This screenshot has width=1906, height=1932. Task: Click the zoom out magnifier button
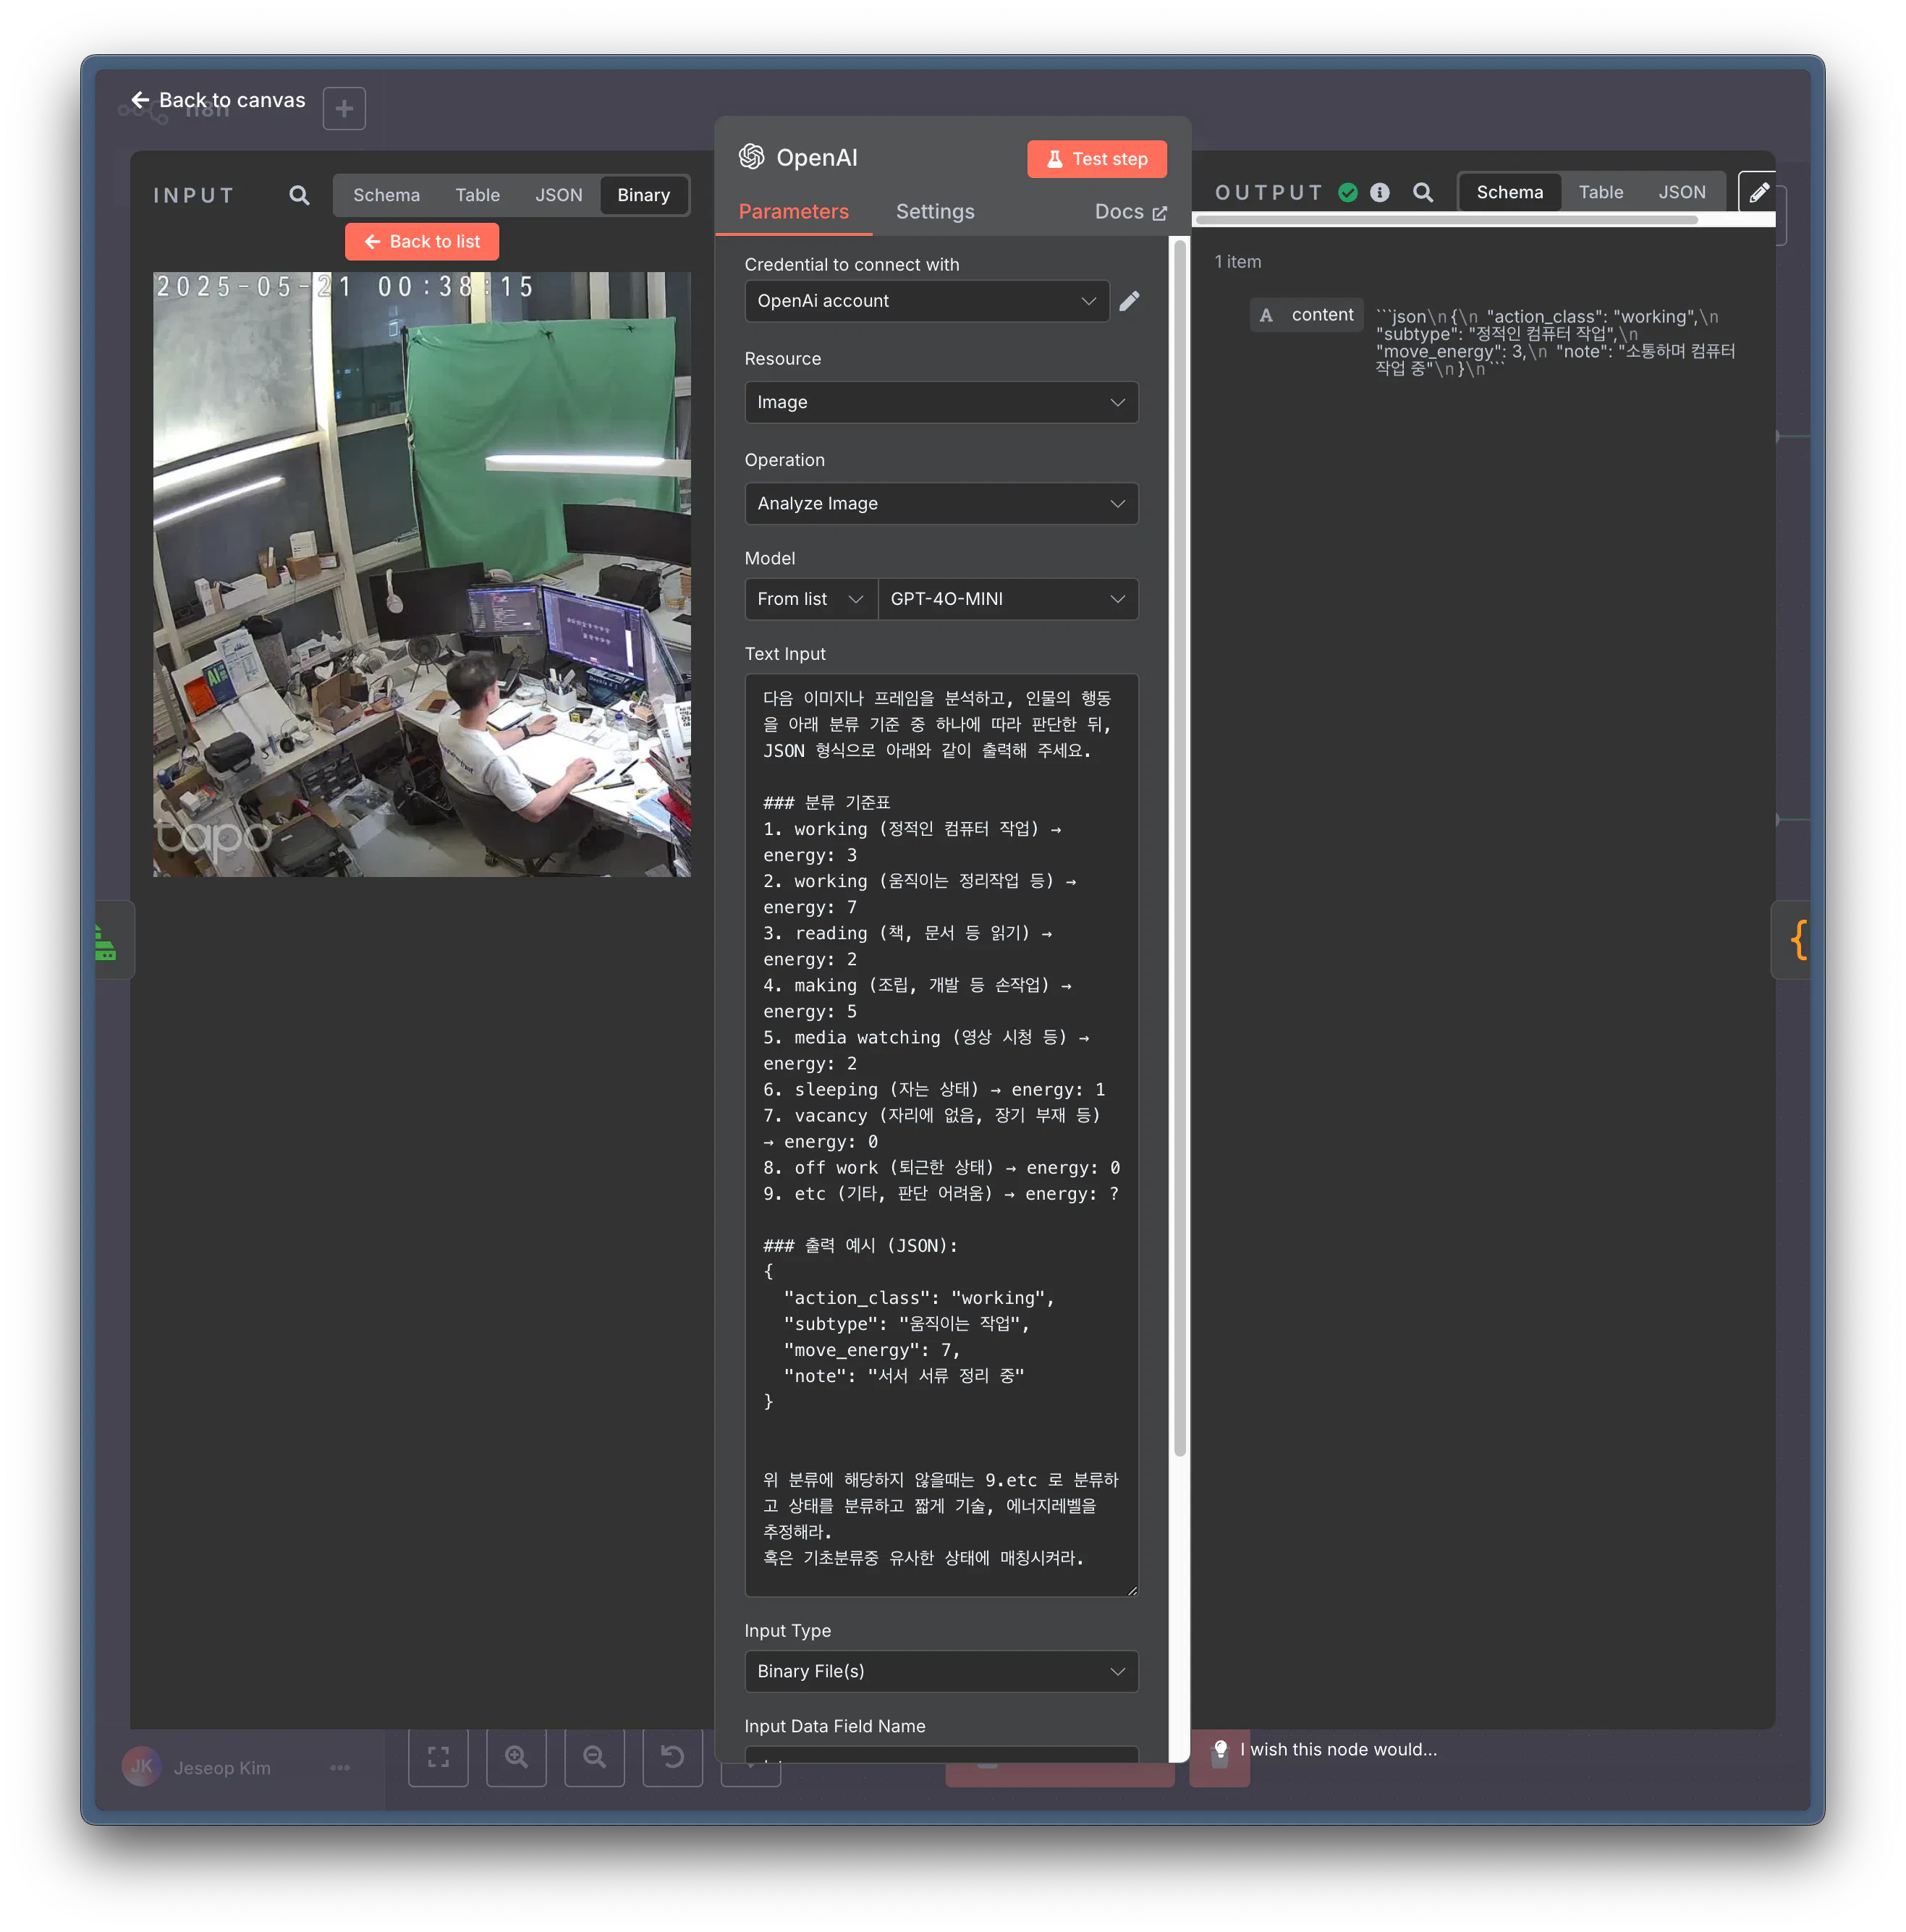[x=594, y=1757]
